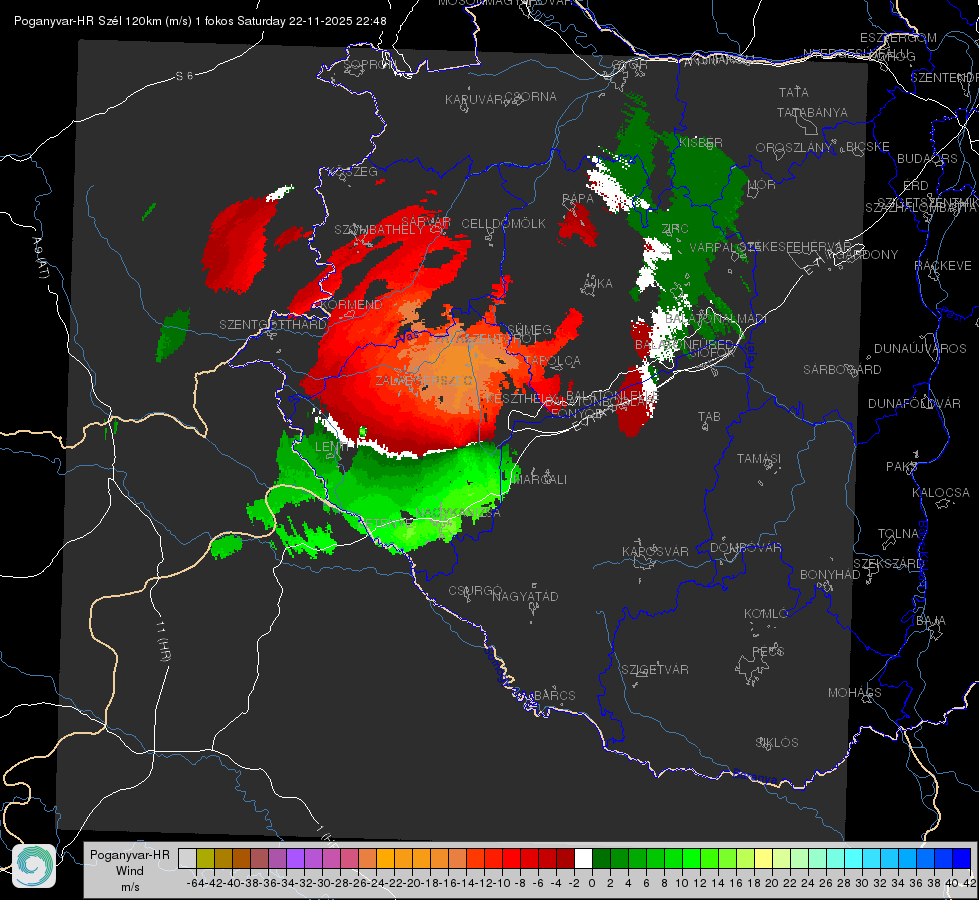Click the KAPUVAR city label
This screenshot has height=900, width=979.
pyautogui.click(x=474, y=100)
